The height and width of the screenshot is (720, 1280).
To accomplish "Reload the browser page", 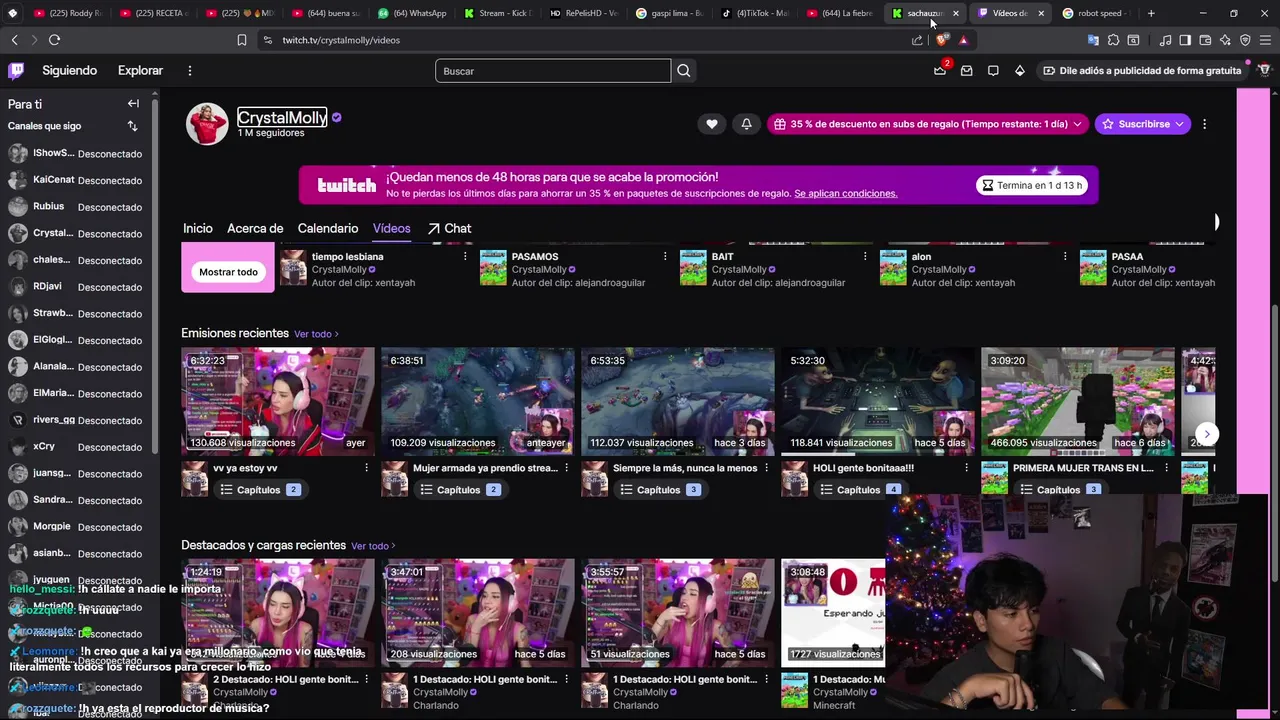I will pos(54,40).
